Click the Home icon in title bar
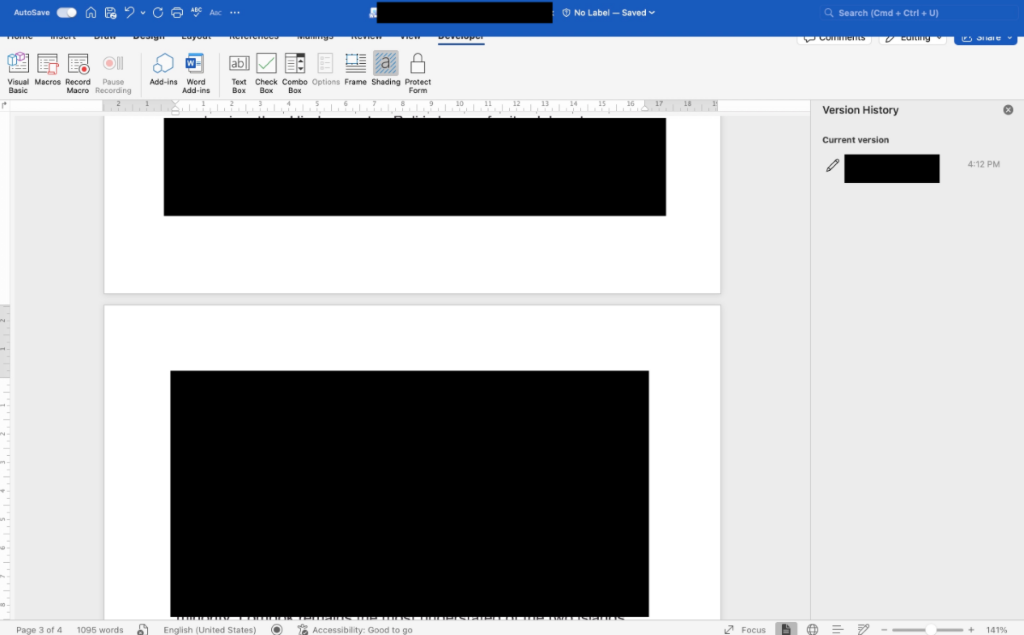Viewport: 1024px width, 635px height. [x=91, y=12]
